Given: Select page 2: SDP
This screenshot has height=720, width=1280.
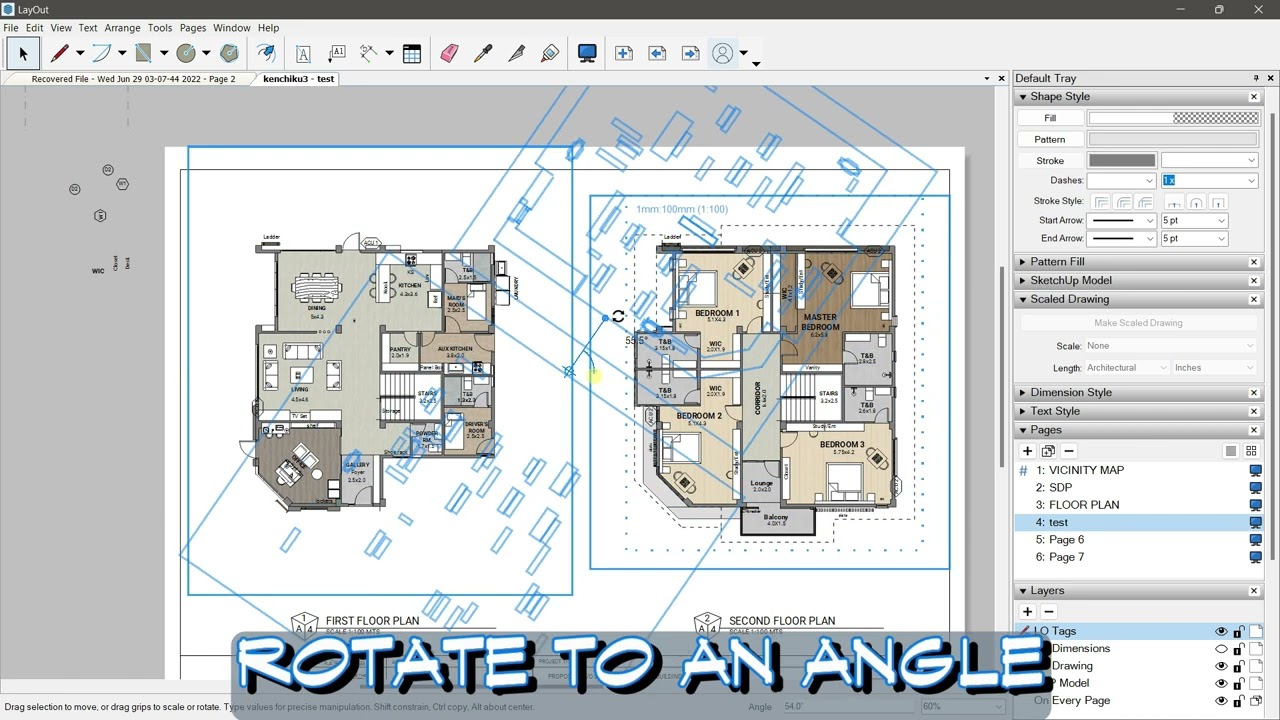Looking at the screenshot, I should coord(1060,488).
